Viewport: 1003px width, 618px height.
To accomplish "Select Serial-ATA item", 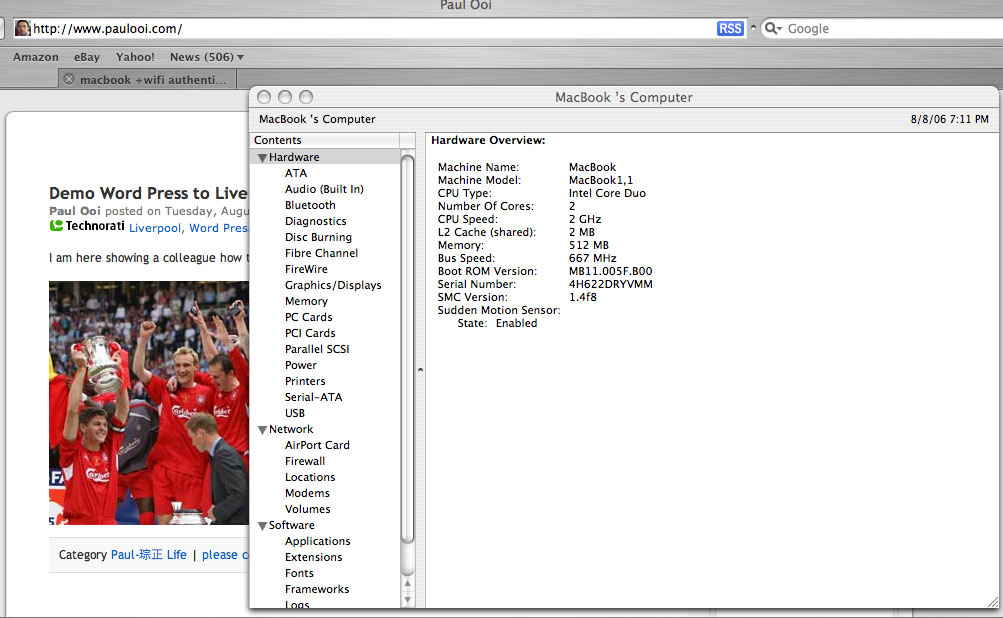I will (x=313, y=397).
